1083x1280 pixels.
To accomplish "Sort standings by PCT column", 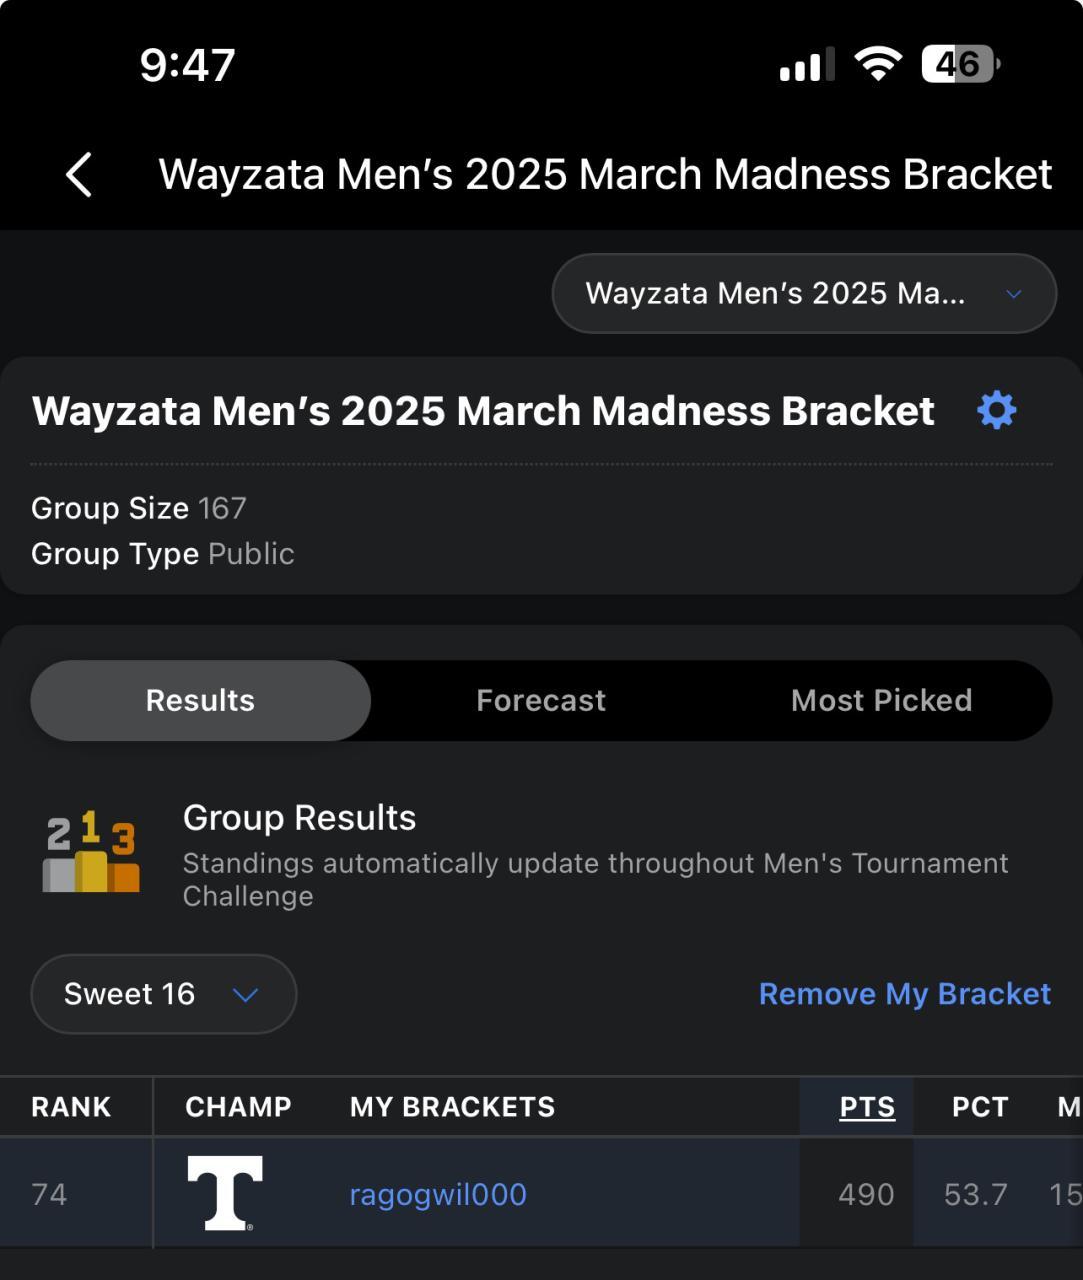I will click(x=979, y=1107).
